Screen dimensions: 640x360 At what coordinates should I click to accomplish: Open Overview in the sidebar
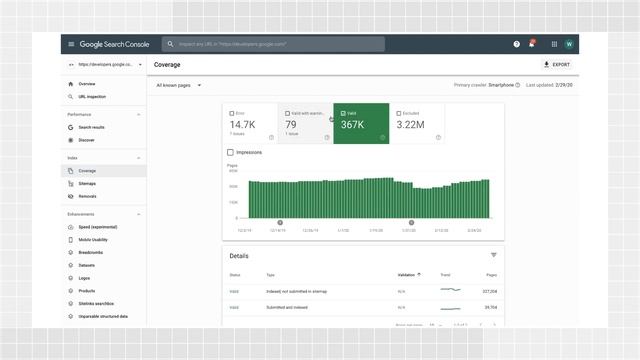[x=104, y=84]
